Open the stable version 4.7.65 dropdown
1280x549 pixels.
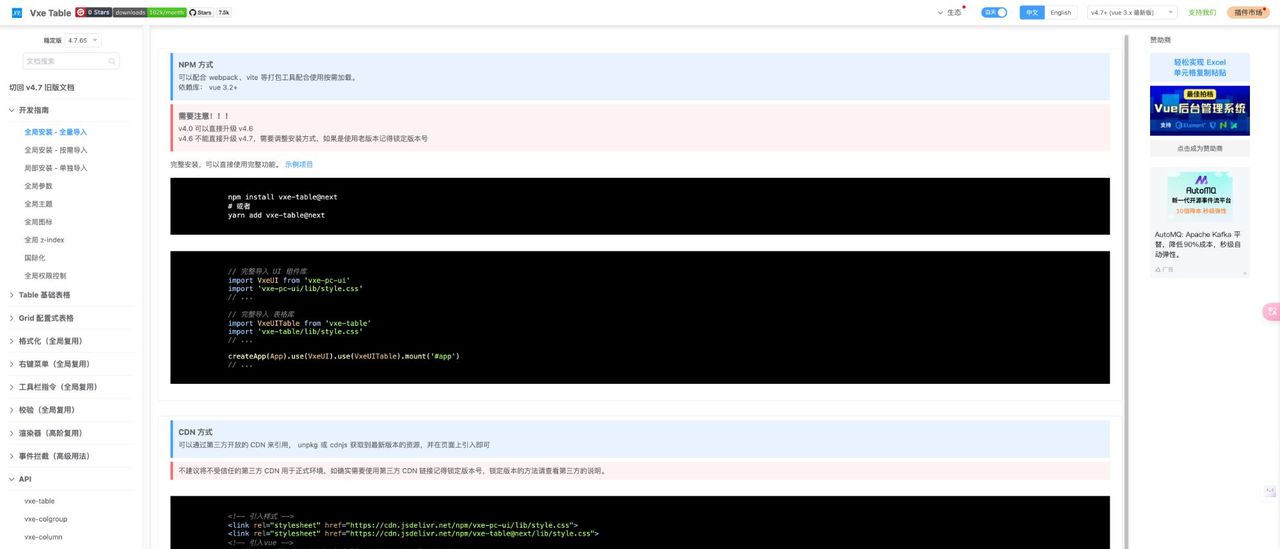[83, 40]
